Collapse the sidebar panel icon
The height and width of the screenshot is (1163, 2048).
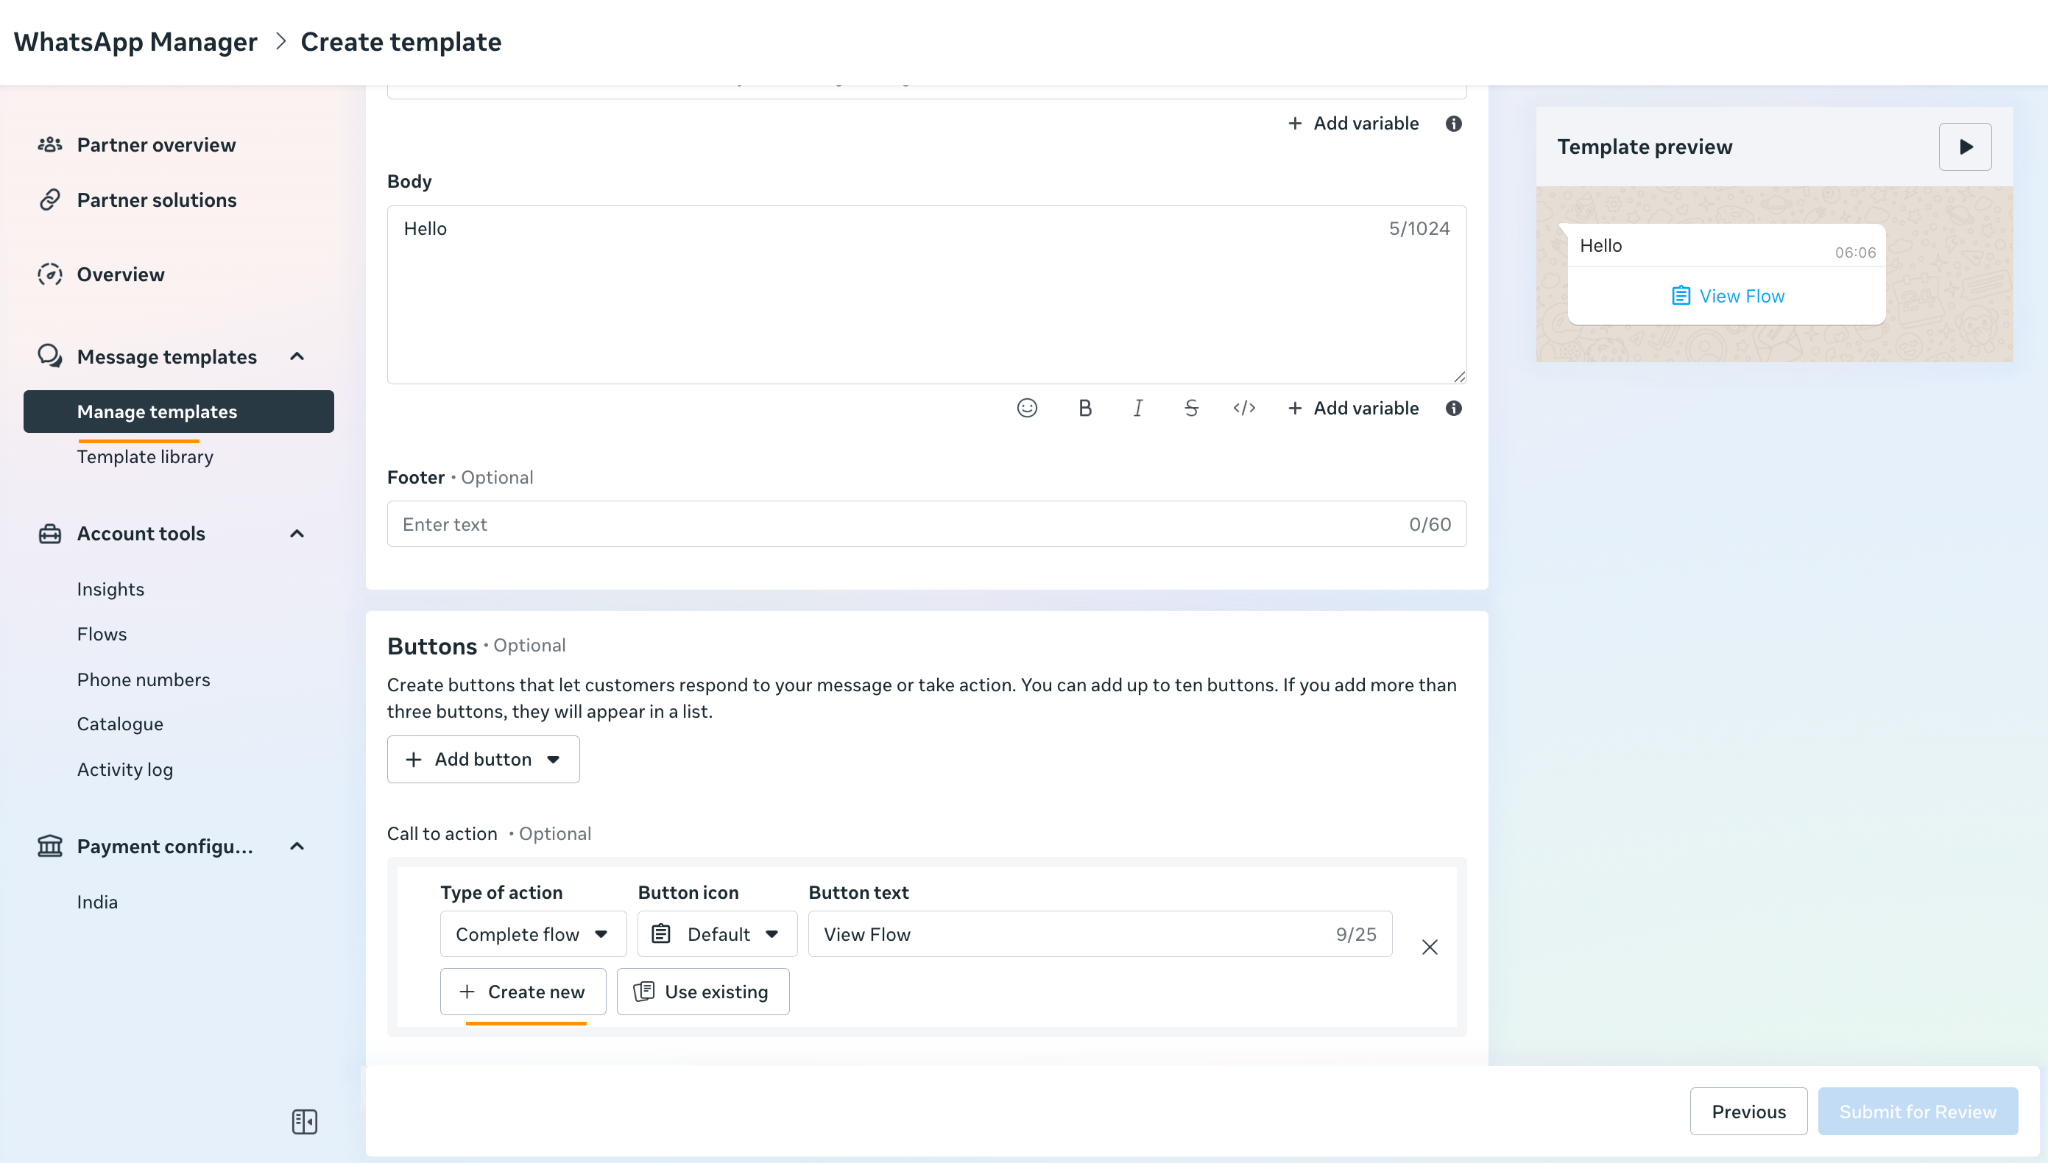[305, 1122]
